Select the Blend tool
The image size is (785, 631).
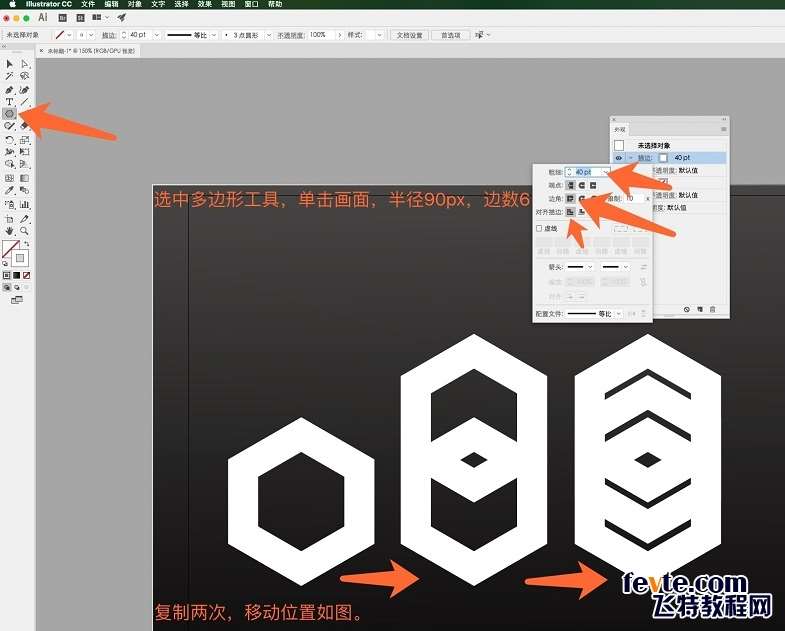[25, 190]
